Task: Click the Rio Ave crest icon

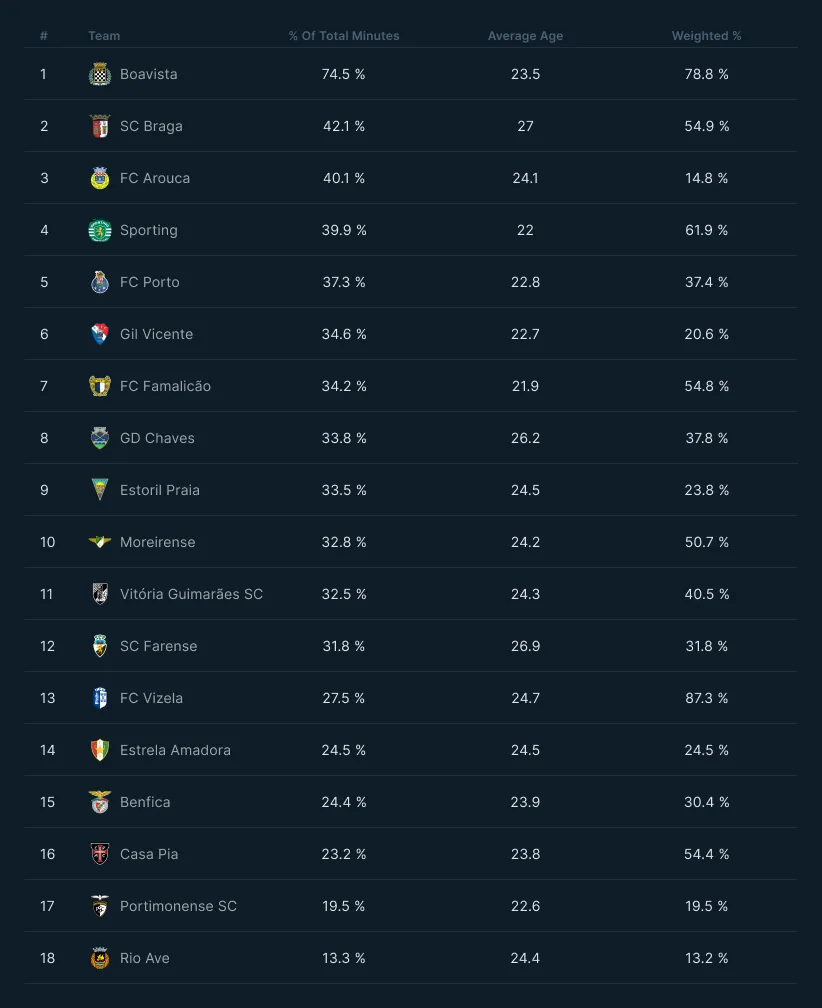Action: [x=100, y=958]
